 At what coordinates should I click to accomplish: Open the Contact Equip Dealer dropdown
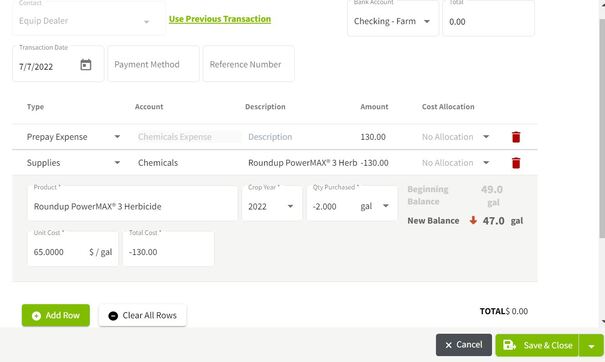tap(146, 22)
